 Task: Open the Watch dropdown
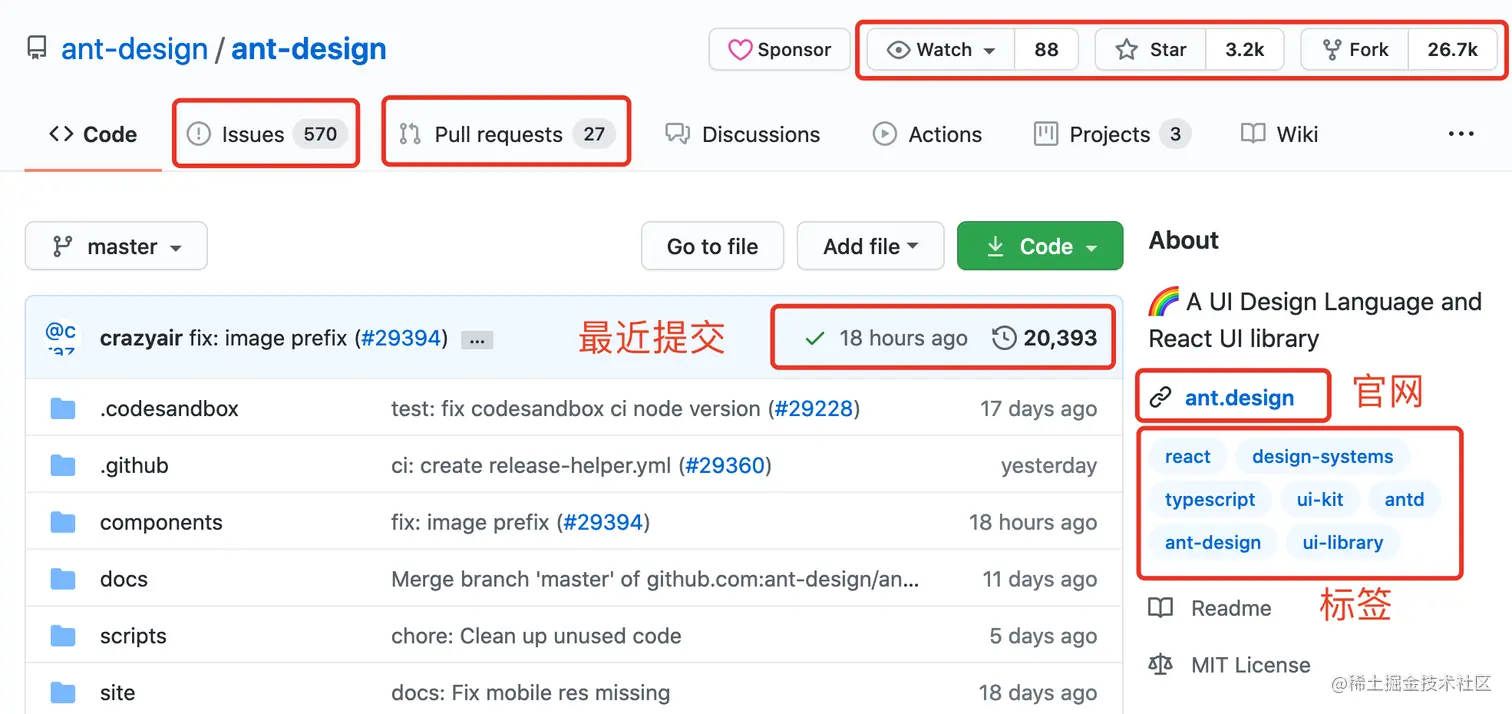click(x=941, y=49)
